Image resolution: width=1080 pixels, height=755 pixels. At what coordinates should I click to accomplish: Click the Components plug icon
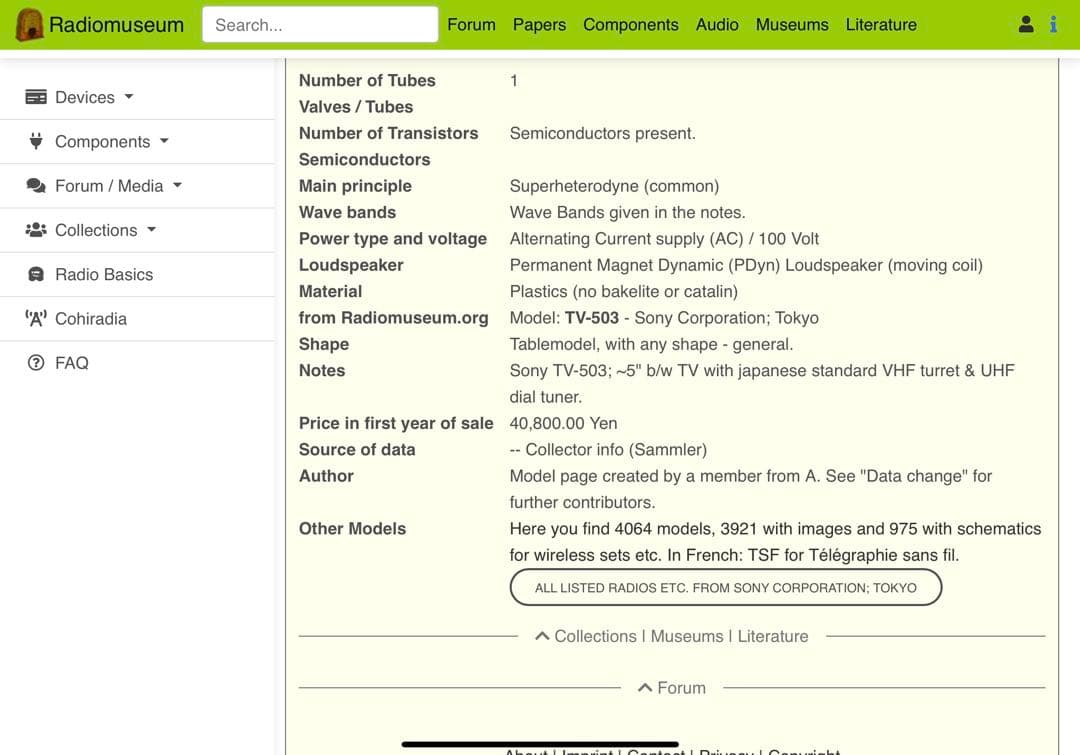click(x=36, y=141)
